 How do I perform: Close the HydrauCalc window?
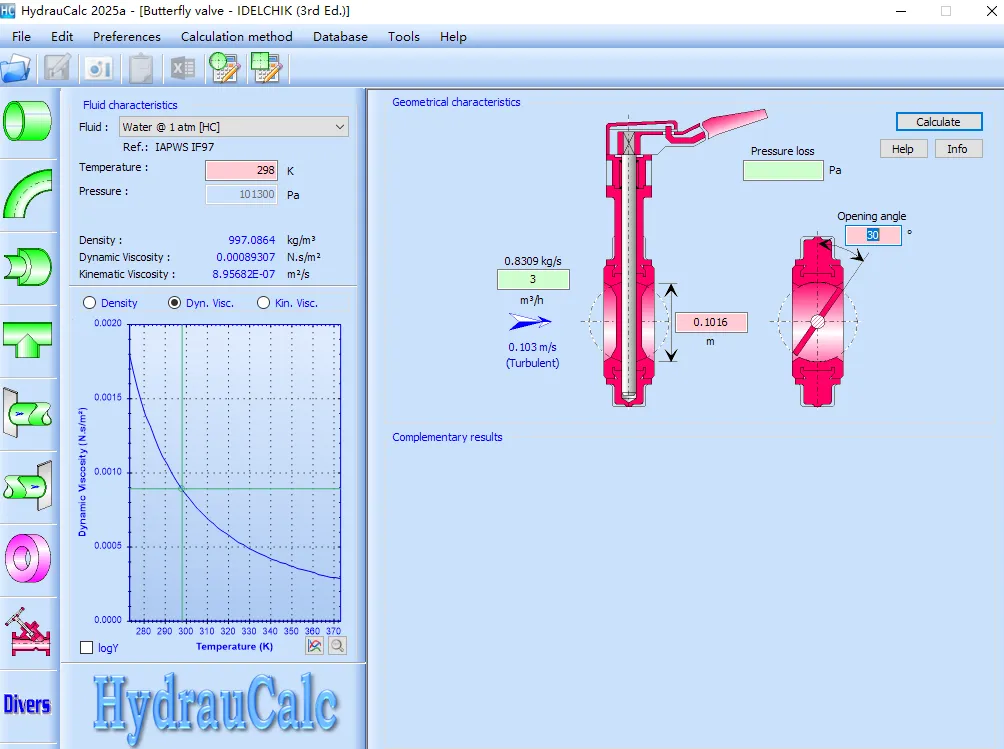tap(991, 11)
